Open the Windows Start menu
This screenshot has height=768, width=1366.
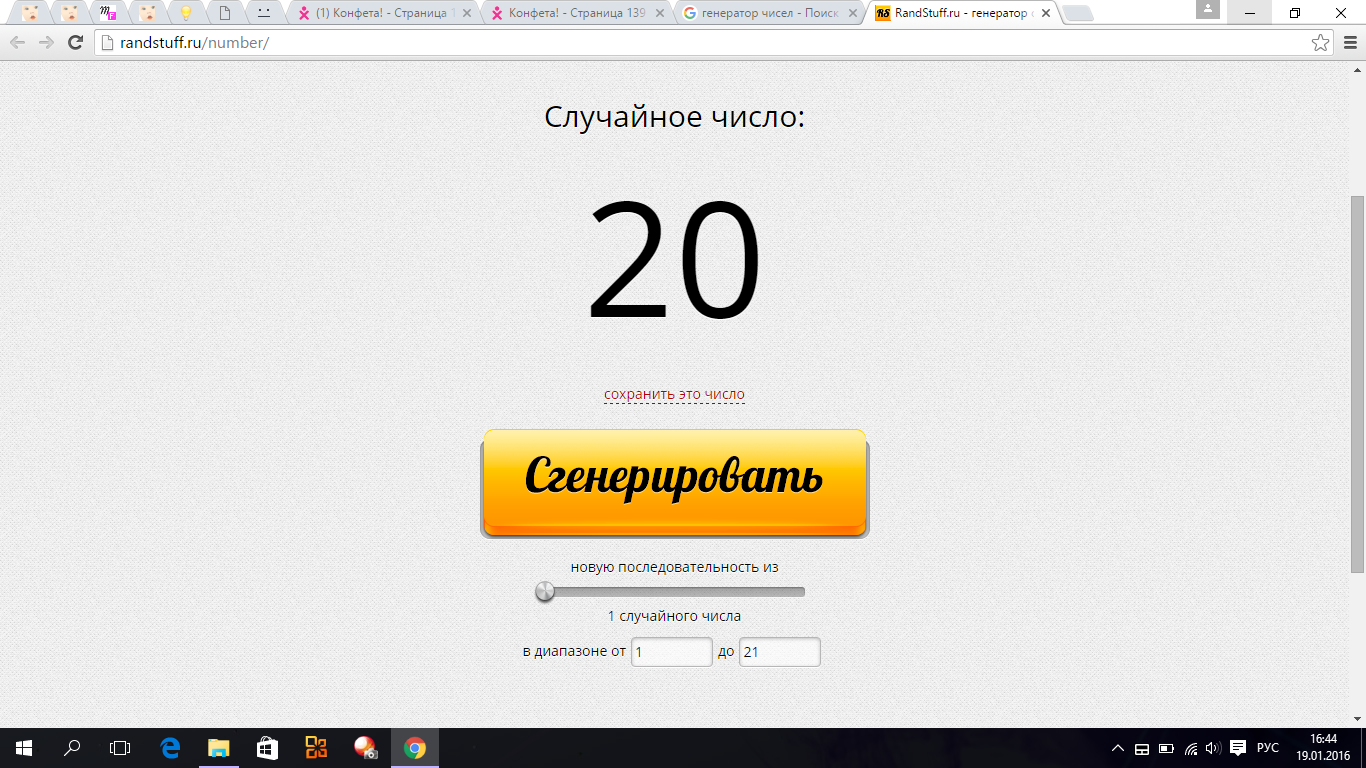pyautogui.click(x=24, y=748)
